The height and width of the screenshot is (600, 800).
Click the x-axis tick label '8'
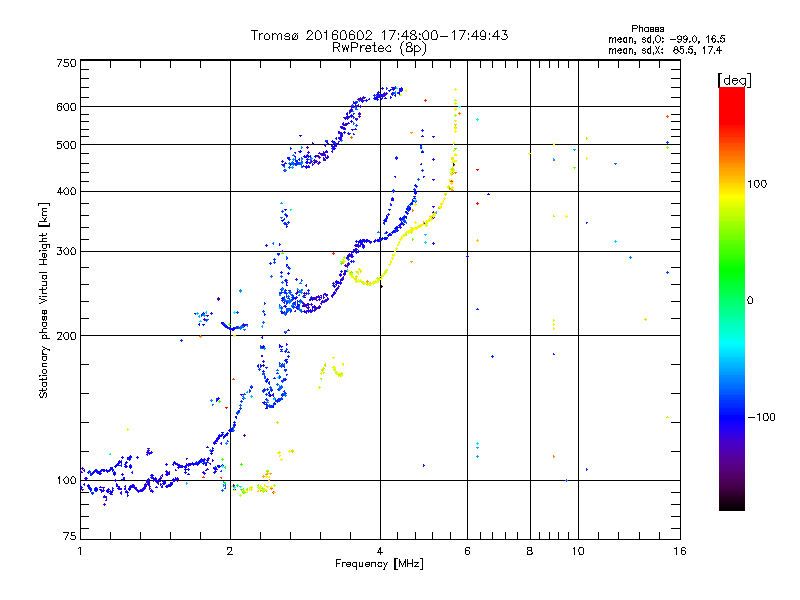pos(530,551)
